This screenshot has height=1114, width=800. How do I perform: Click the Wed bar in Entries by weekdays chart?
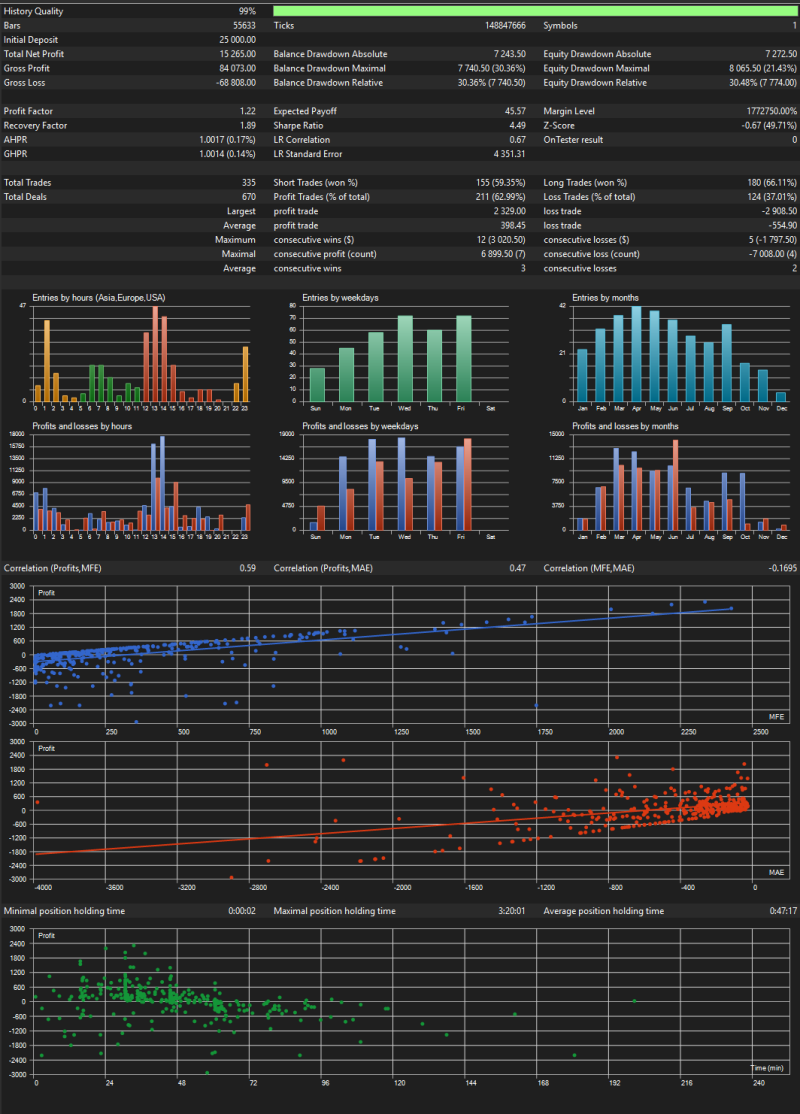pos(405,359)
